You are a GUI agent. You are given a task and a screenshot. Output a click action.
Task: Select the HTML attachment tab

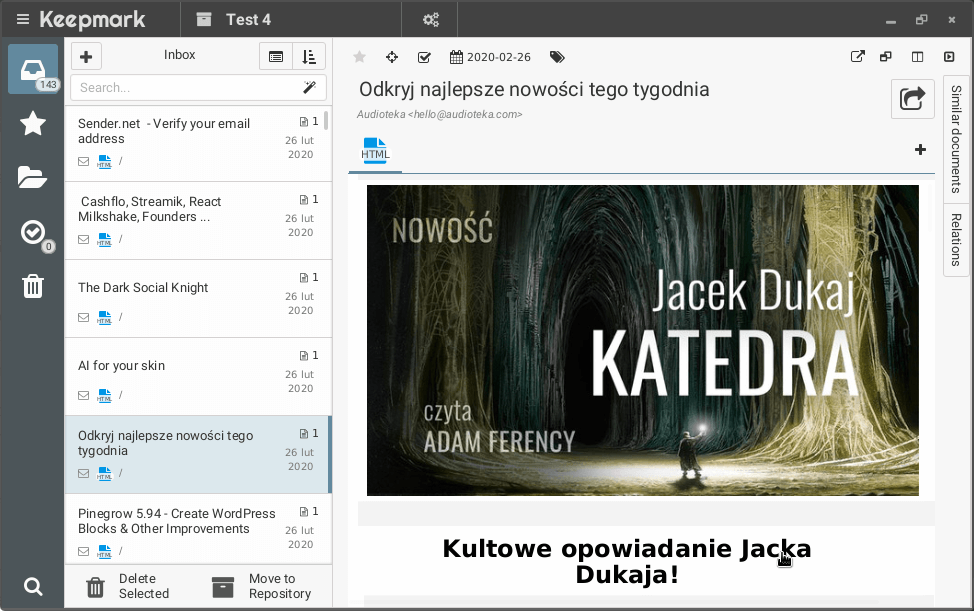pos(375,150)
